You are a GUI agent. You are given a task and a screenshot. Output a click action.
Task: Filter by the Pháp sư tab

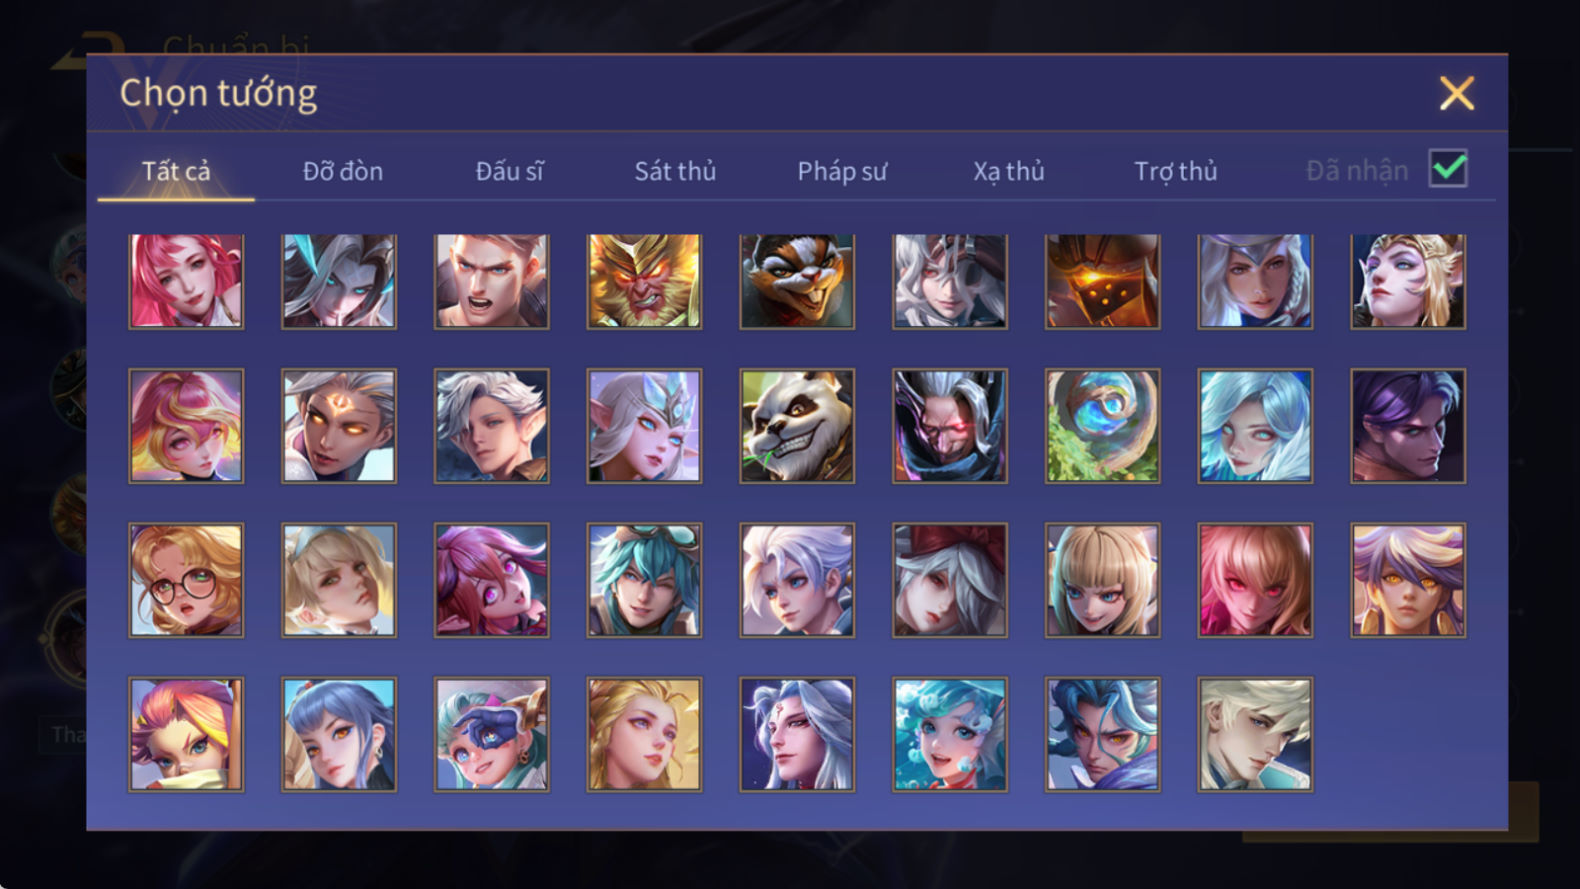coord(842,171)
